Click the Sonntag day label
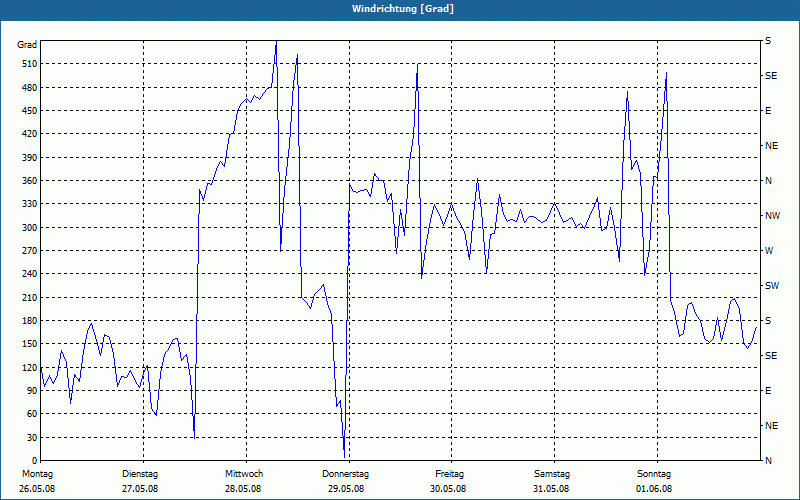 (654, 474)
